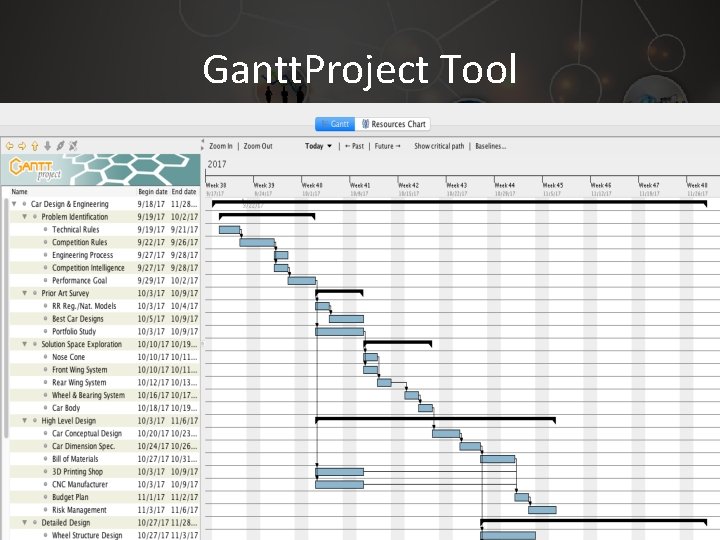Screen dimensions: 720x540
Task: Click the Bill of Materials Gantt bar
Action: click(497, 459)
